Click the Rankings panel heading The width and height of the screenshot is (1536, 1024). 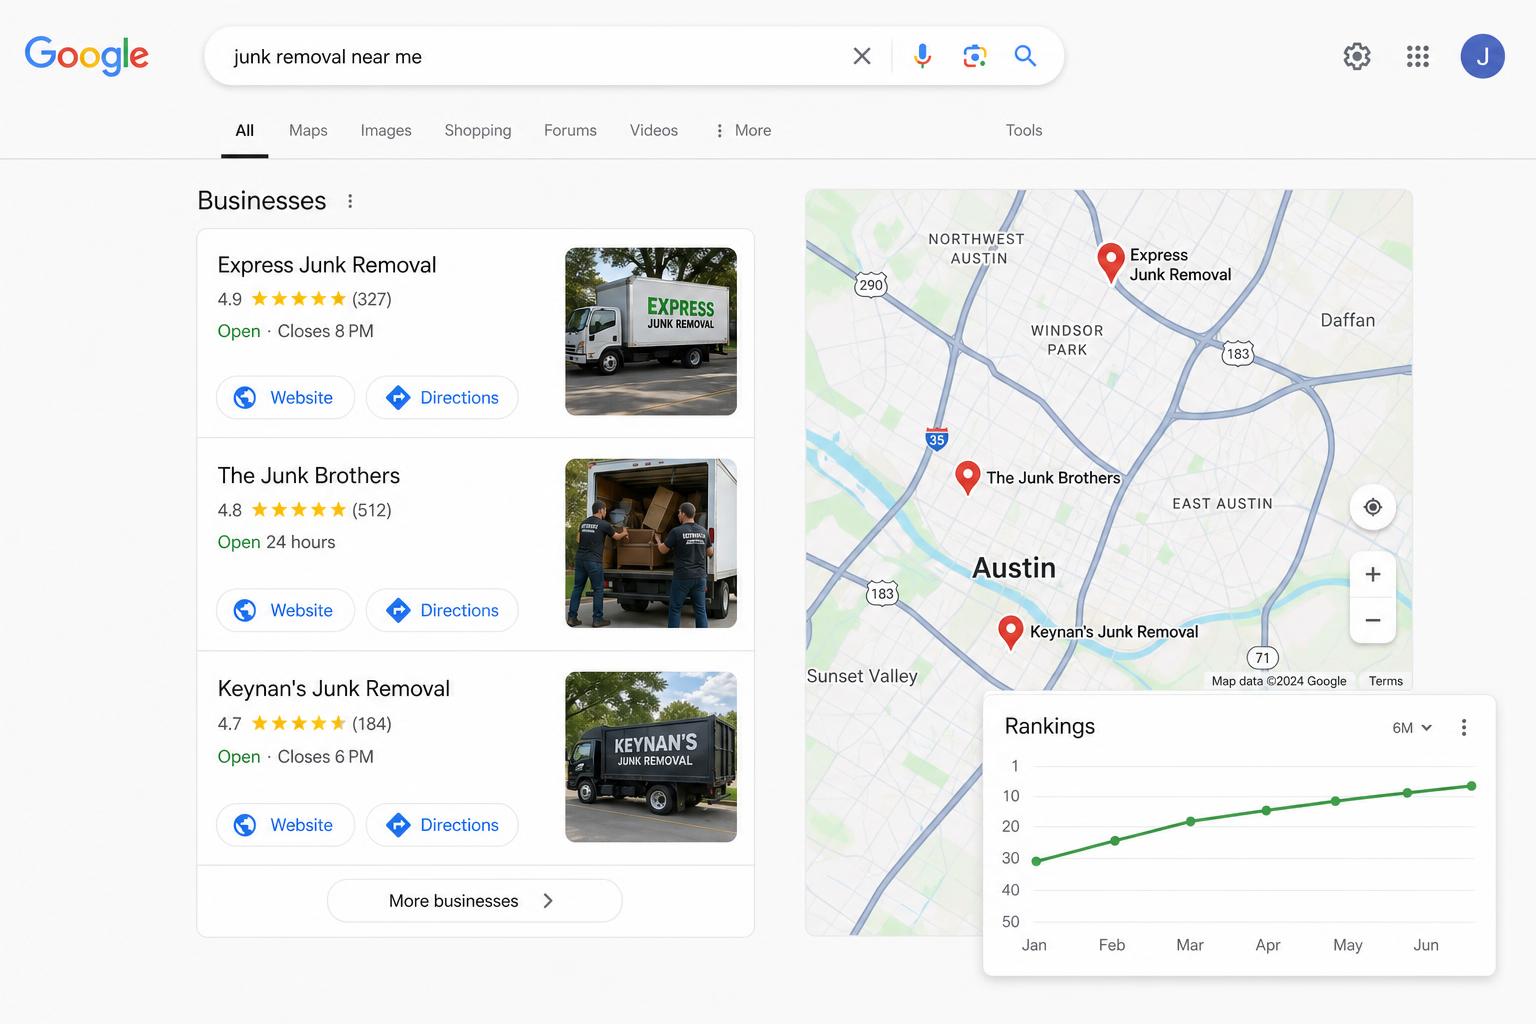[x=1049, y=726]
